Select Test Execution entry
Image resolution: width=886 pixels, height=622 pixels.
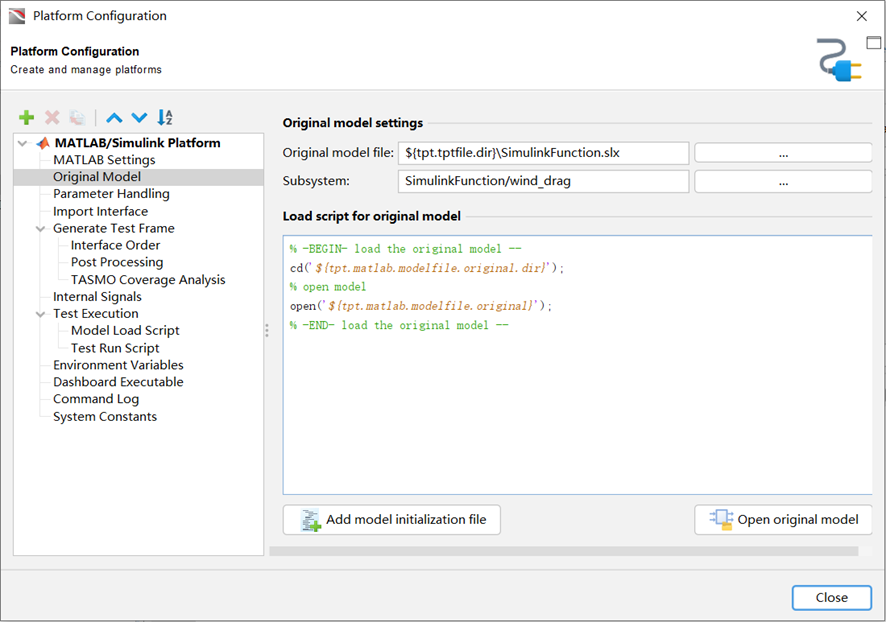click(x=95, y=314)
